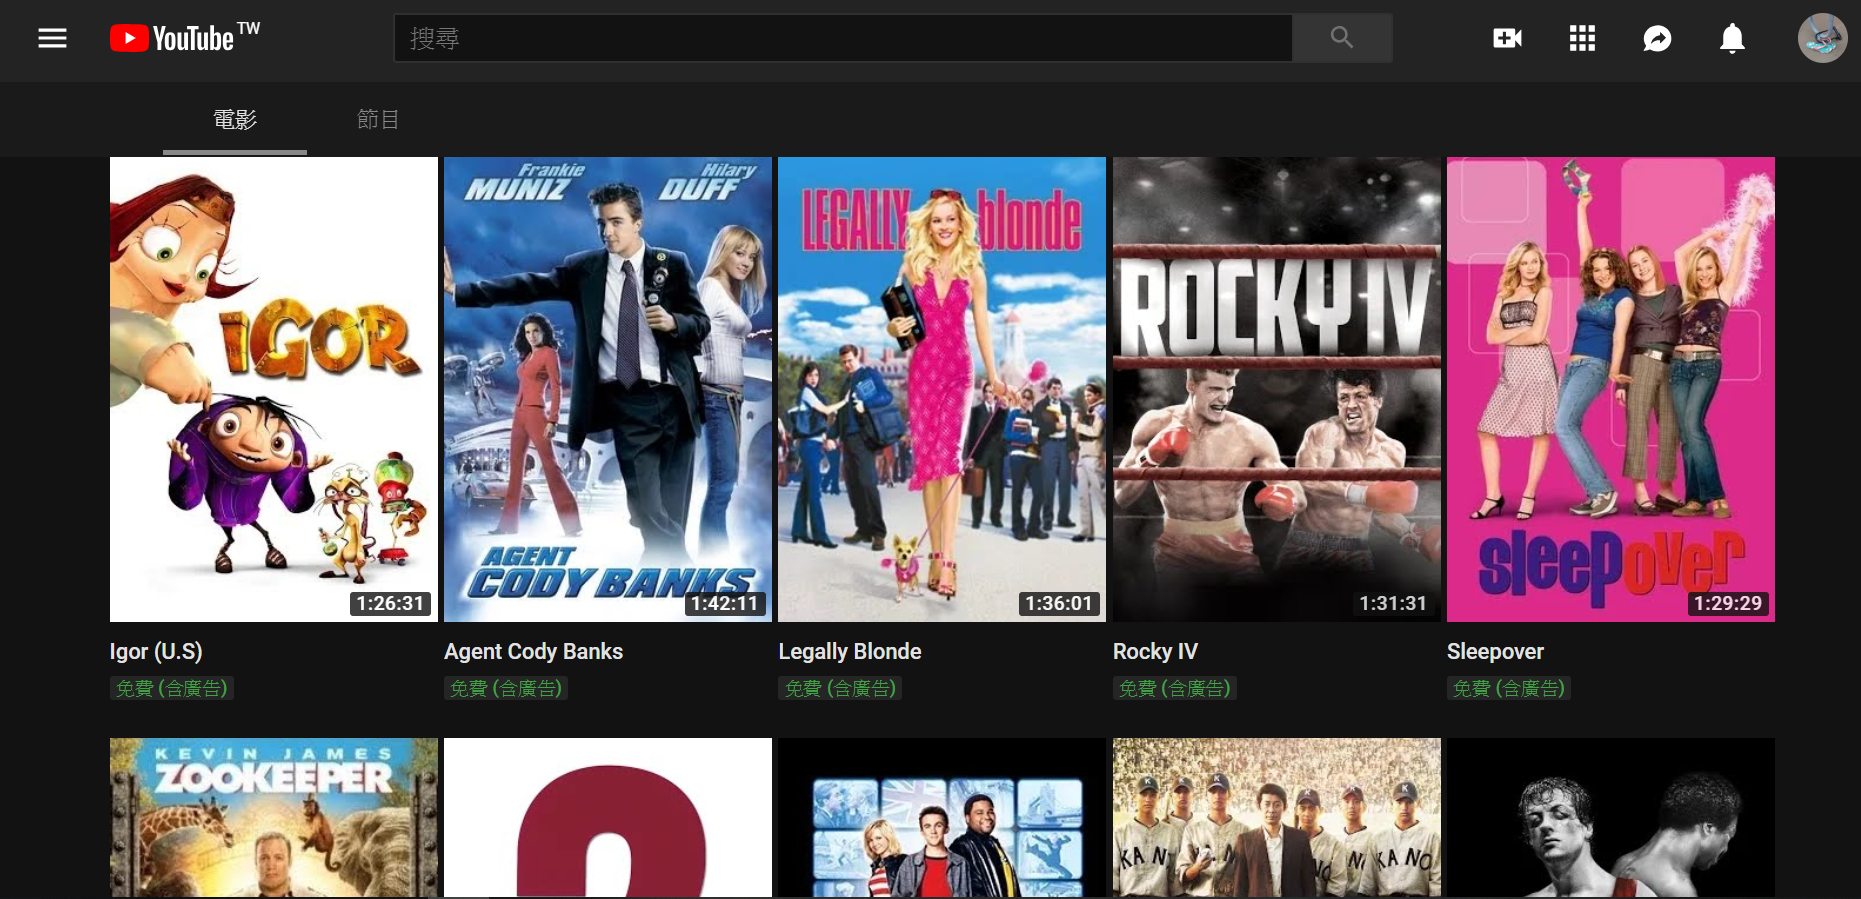The width and height of the screenshot is (1861, 899).
Task: Open the Zookeeper poster
Action: point(274,818)
